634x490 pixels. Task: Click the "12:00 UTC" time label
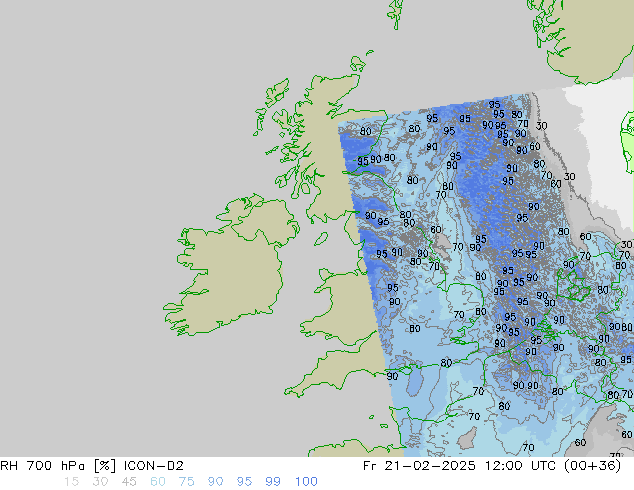click(x=523, y=466)
